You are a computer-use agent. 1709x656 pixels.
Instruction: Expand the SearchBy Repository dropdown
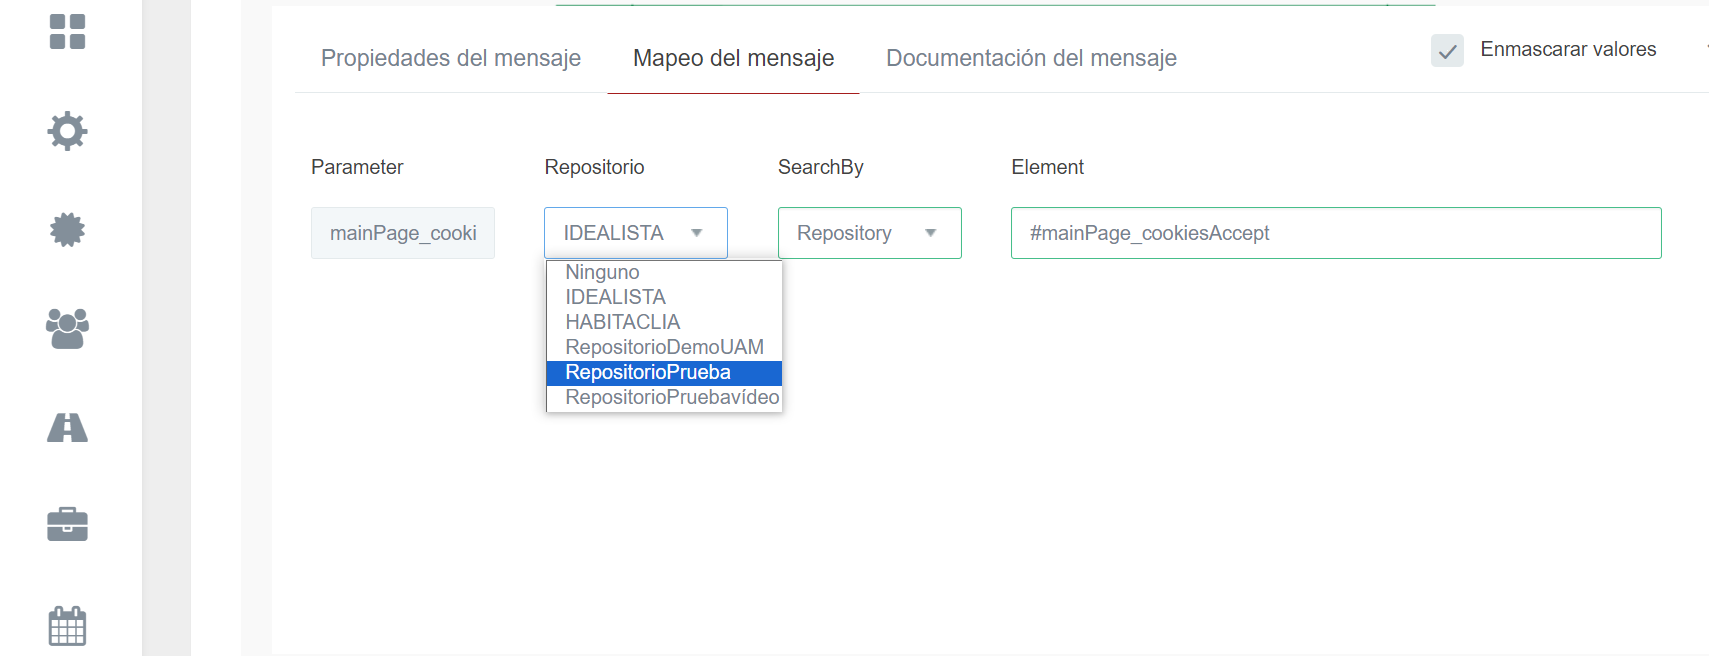(869, 233)
